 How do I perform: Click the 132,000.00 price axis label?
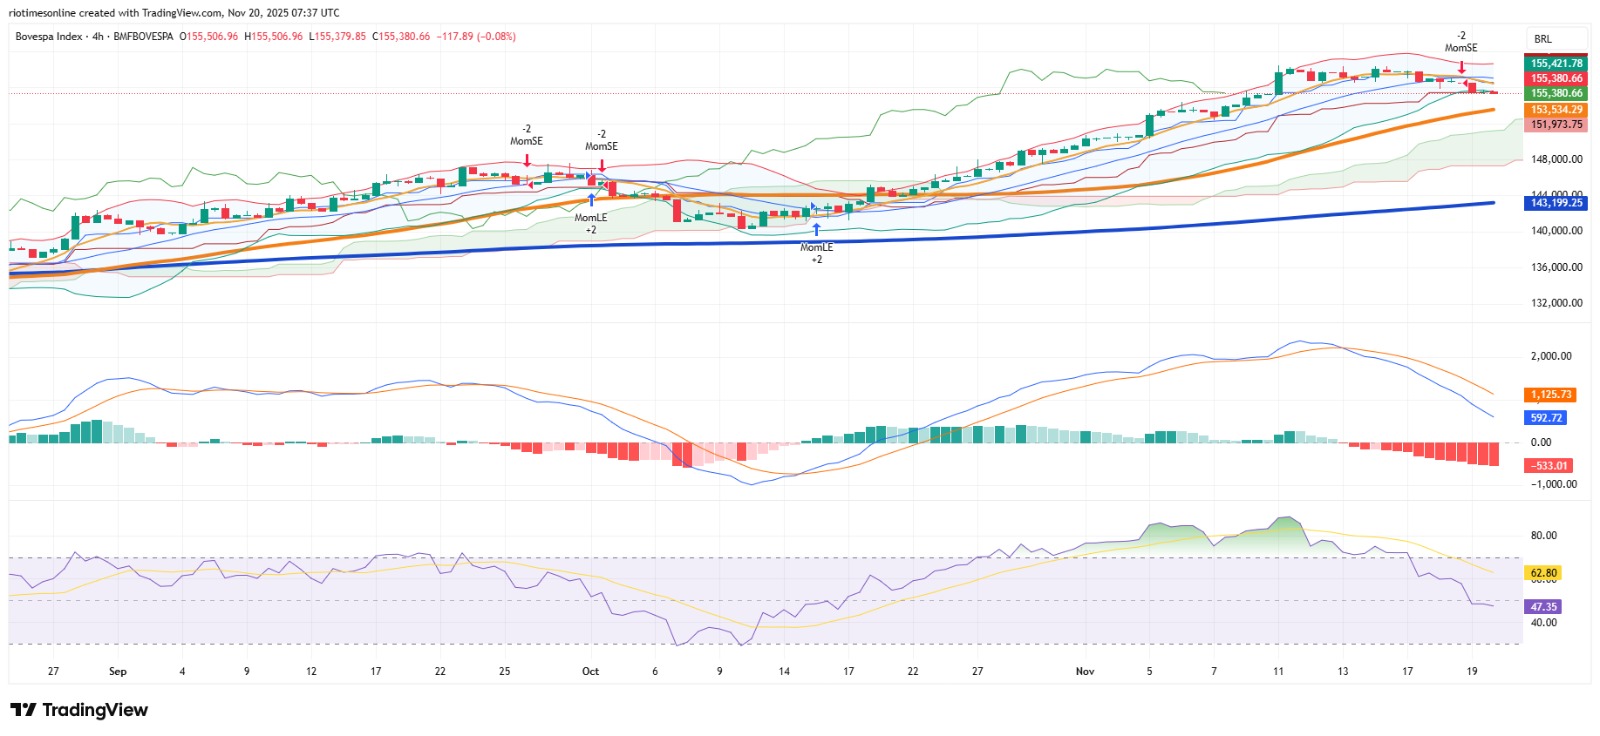click(x=1557, y=303)
